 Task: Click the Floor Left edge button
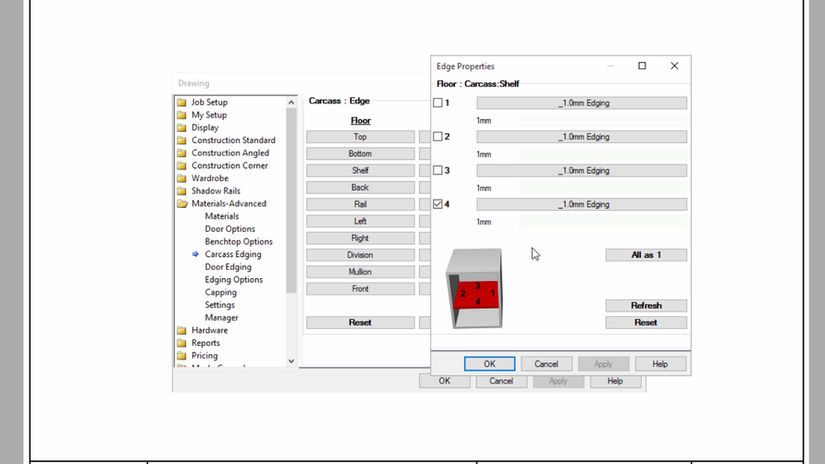pos(360,221)
